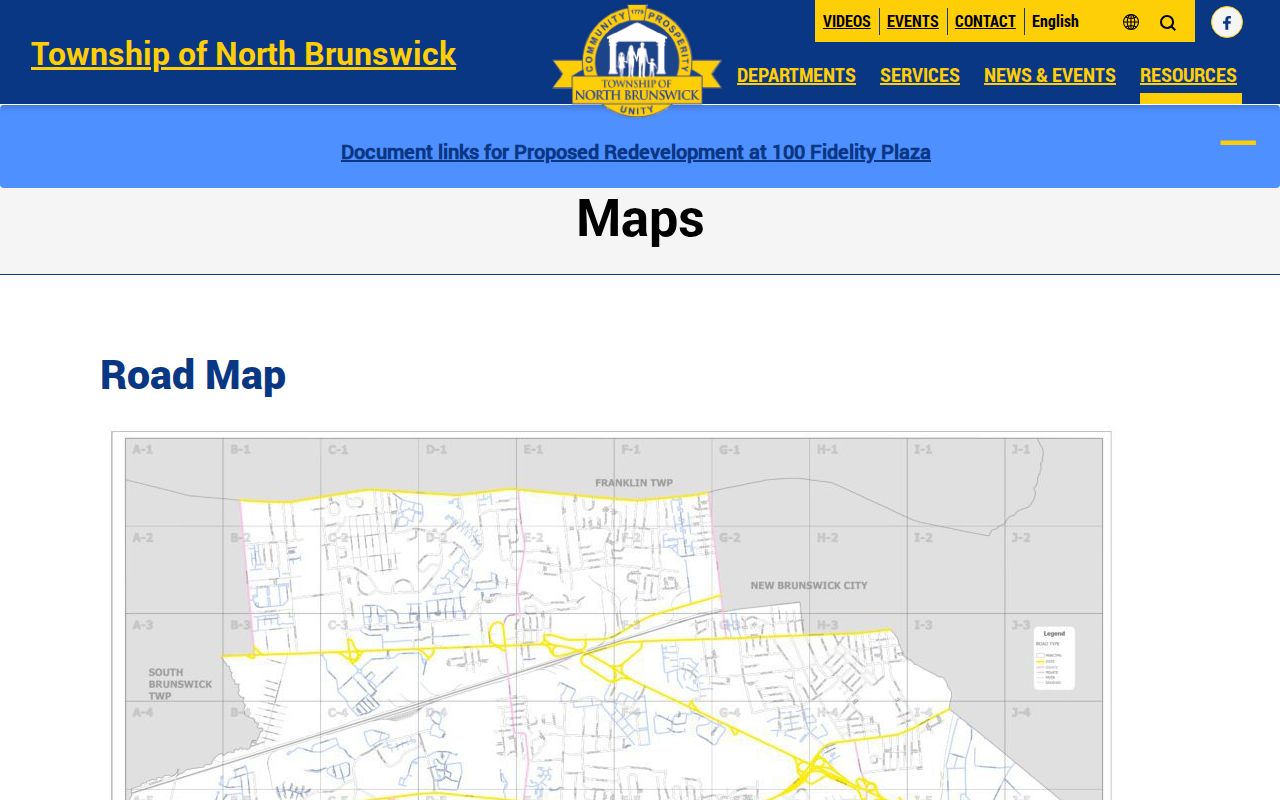Click the Franklin Twp map label

point(634,483)
